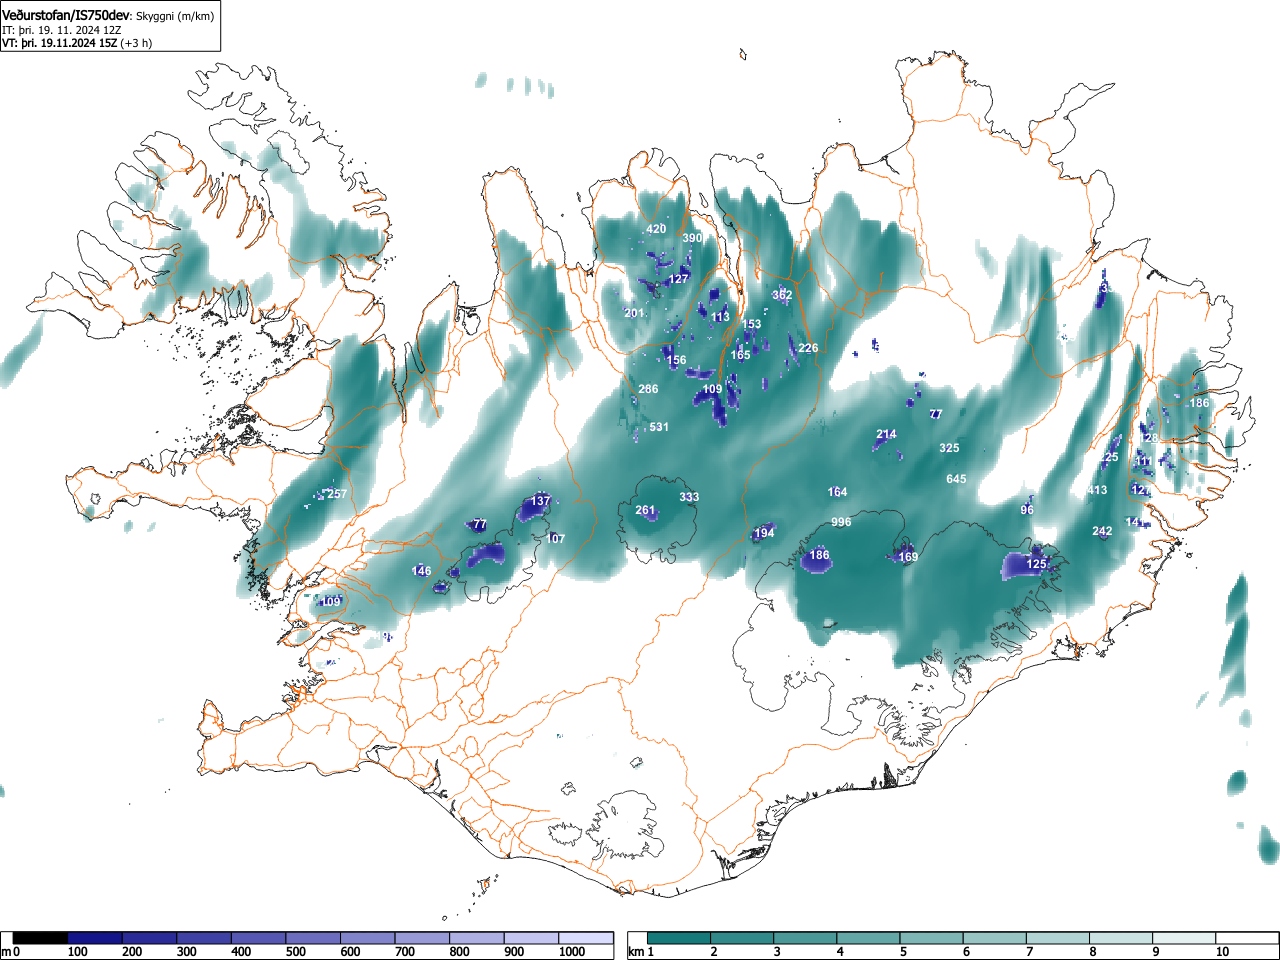Viewport: 1280px width, 960px height.
Task: Select the visibility value 128 in the east
Action: 1148,438
